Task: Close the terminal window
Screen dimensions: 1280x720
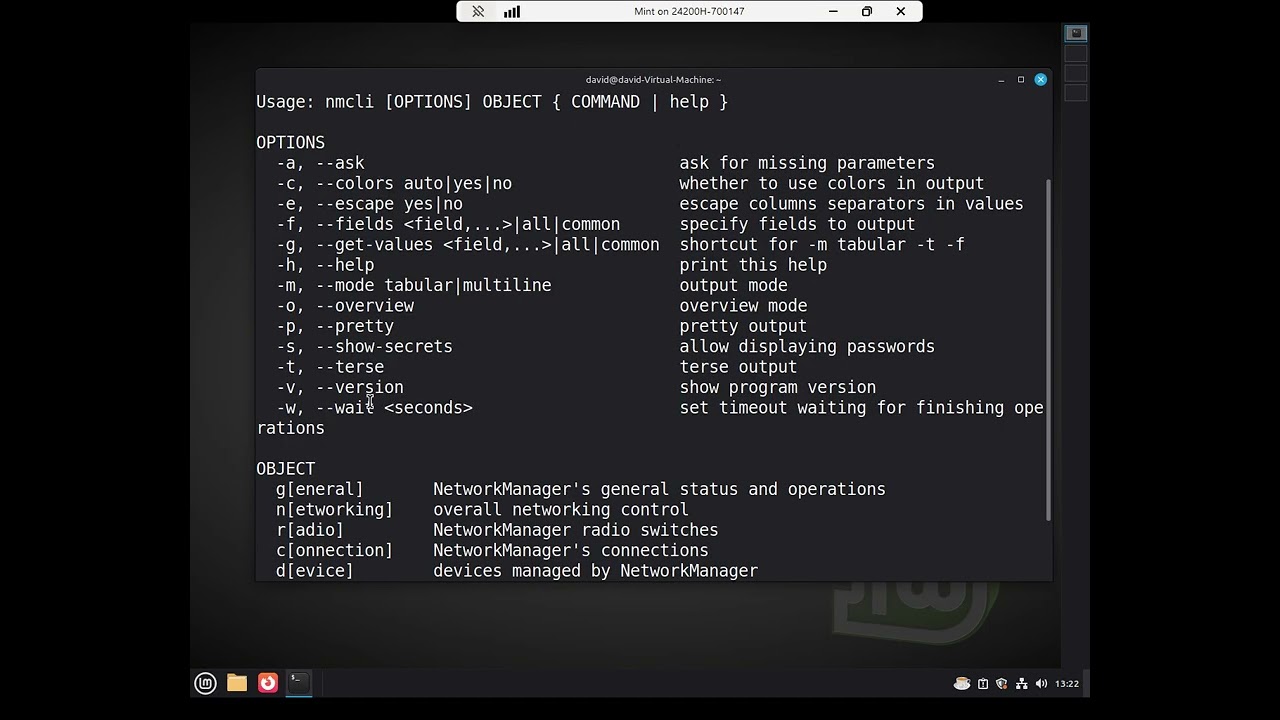Action: pos(1040,79)
